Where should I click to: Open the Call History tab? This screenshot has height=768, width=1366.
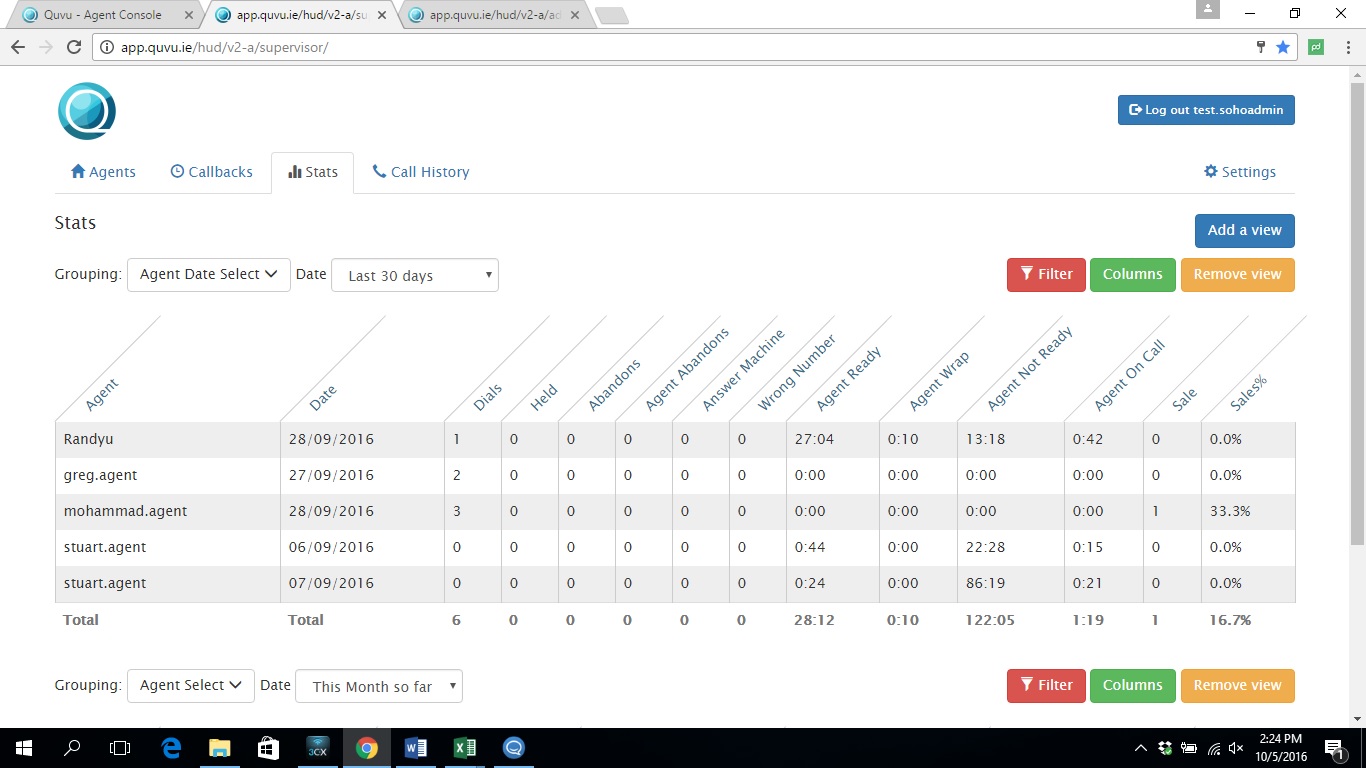click(420, 172)
